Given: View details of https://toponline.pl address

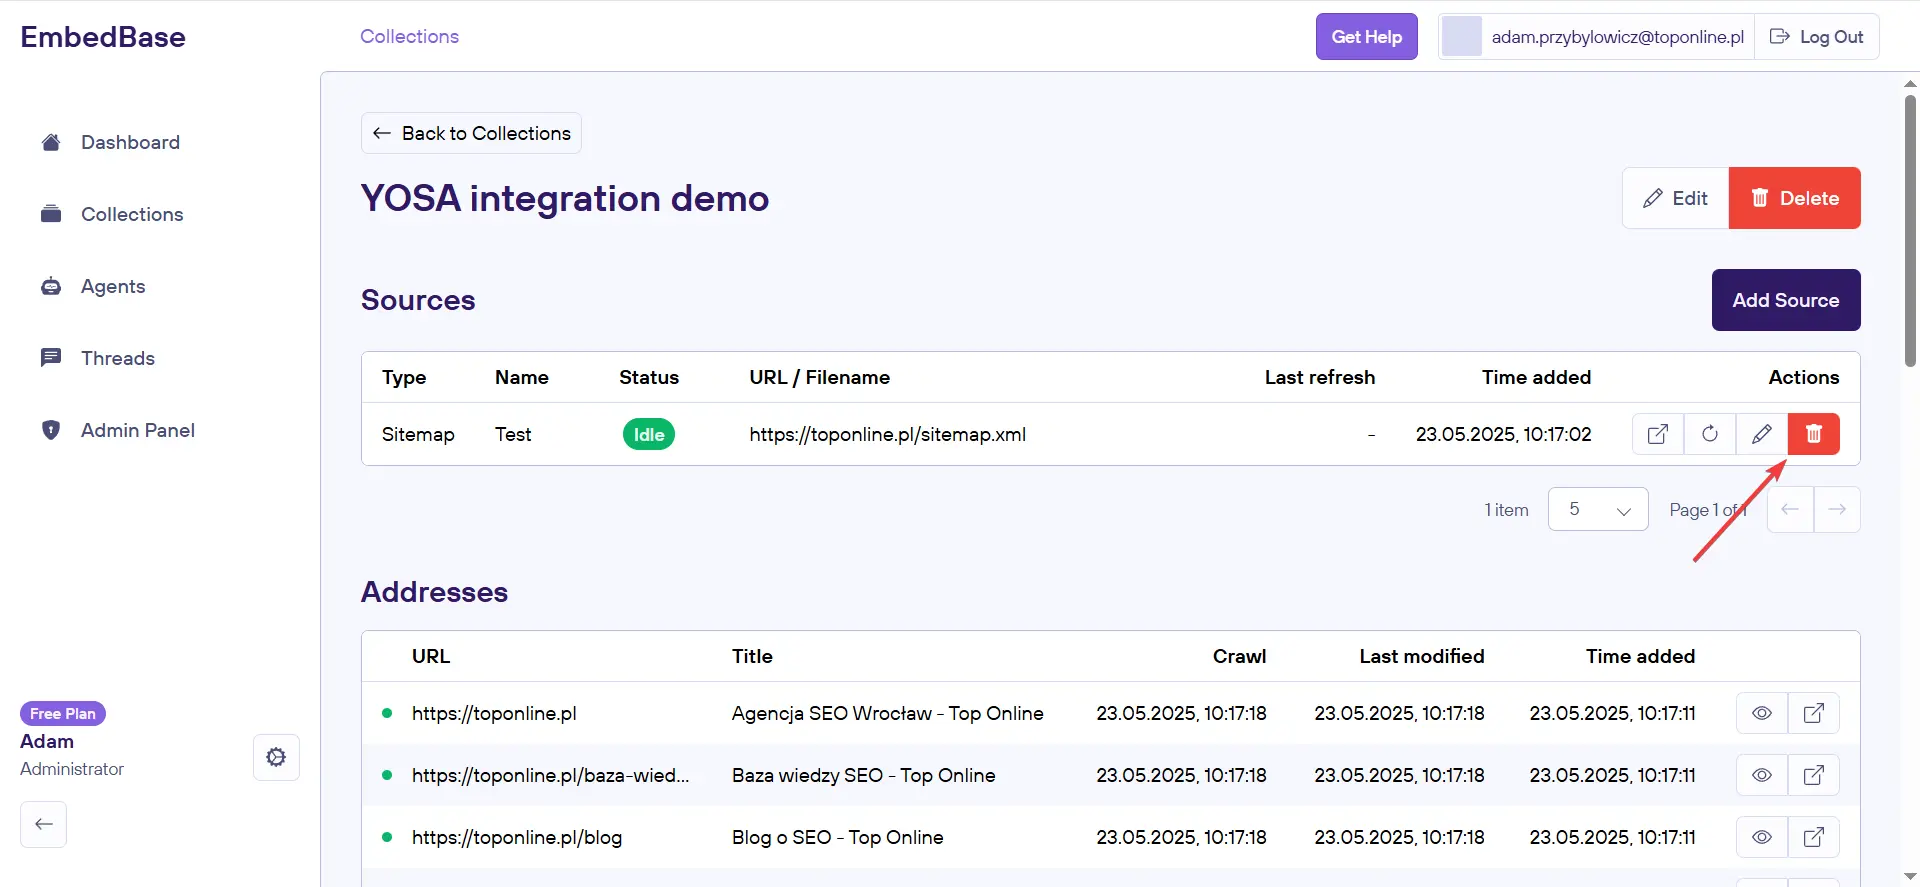Looking at the screenshot, I should tap(1762, 713).
